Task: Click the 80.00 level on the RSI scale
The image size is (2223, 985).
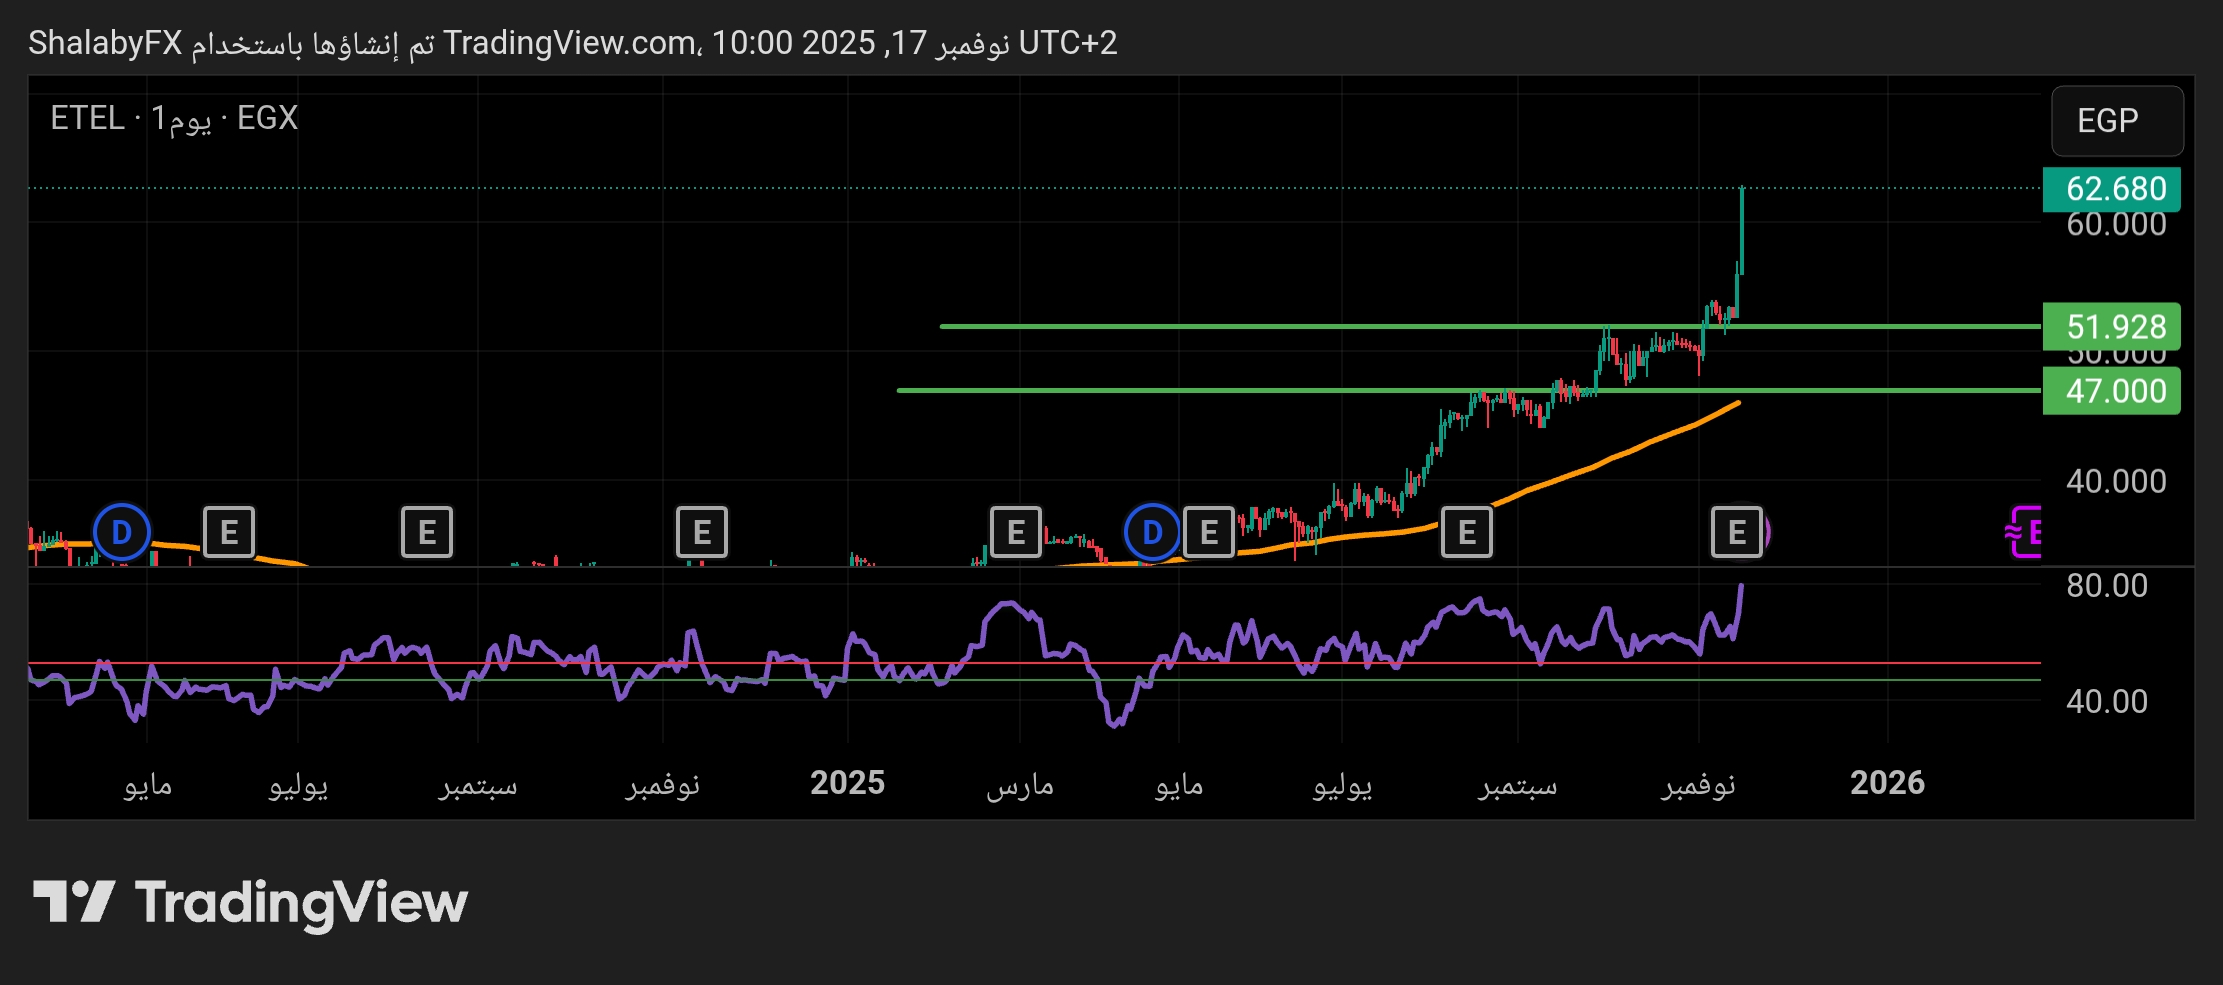Action: tap(2106, 586)
